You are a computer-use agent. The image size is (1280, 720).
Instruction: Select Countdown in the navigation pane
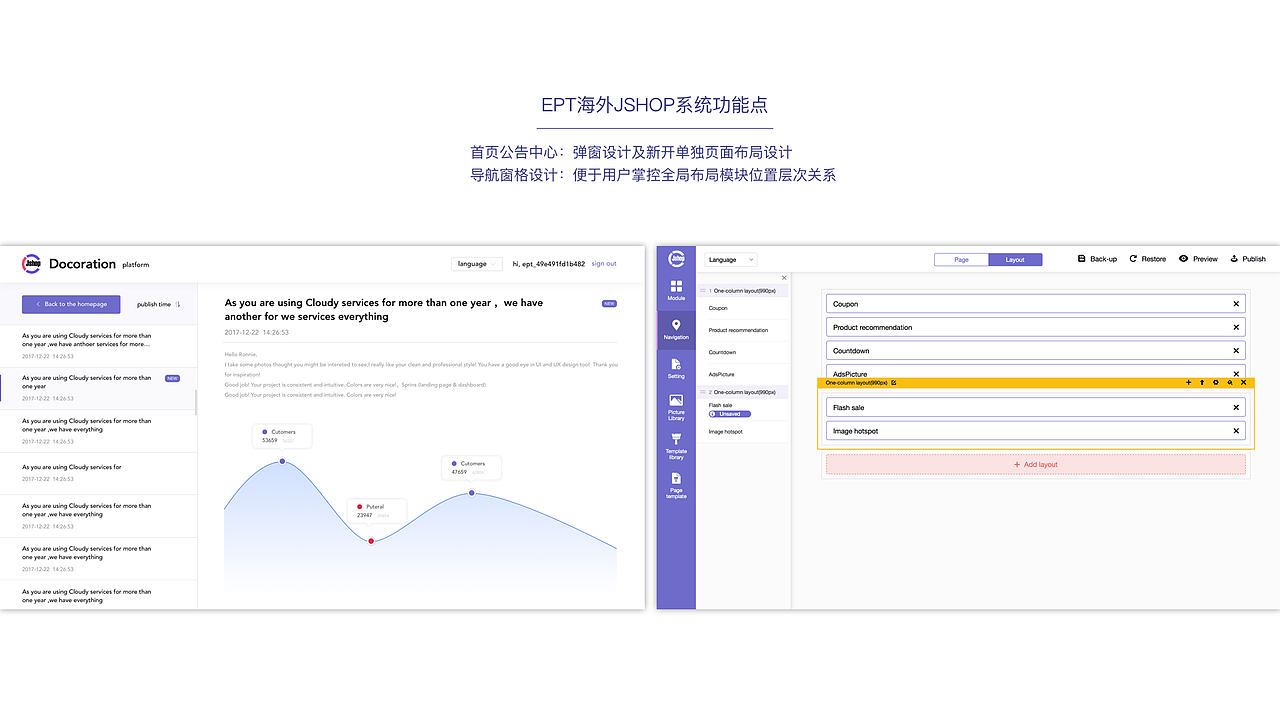pyautogui.click(x=722, y=352)
